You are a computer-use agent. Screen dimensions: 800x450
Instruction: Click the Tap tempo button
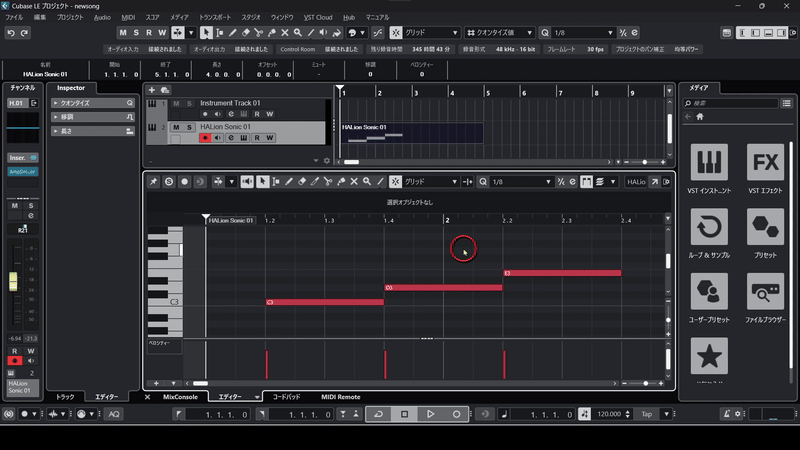click(x=646, y=414)
